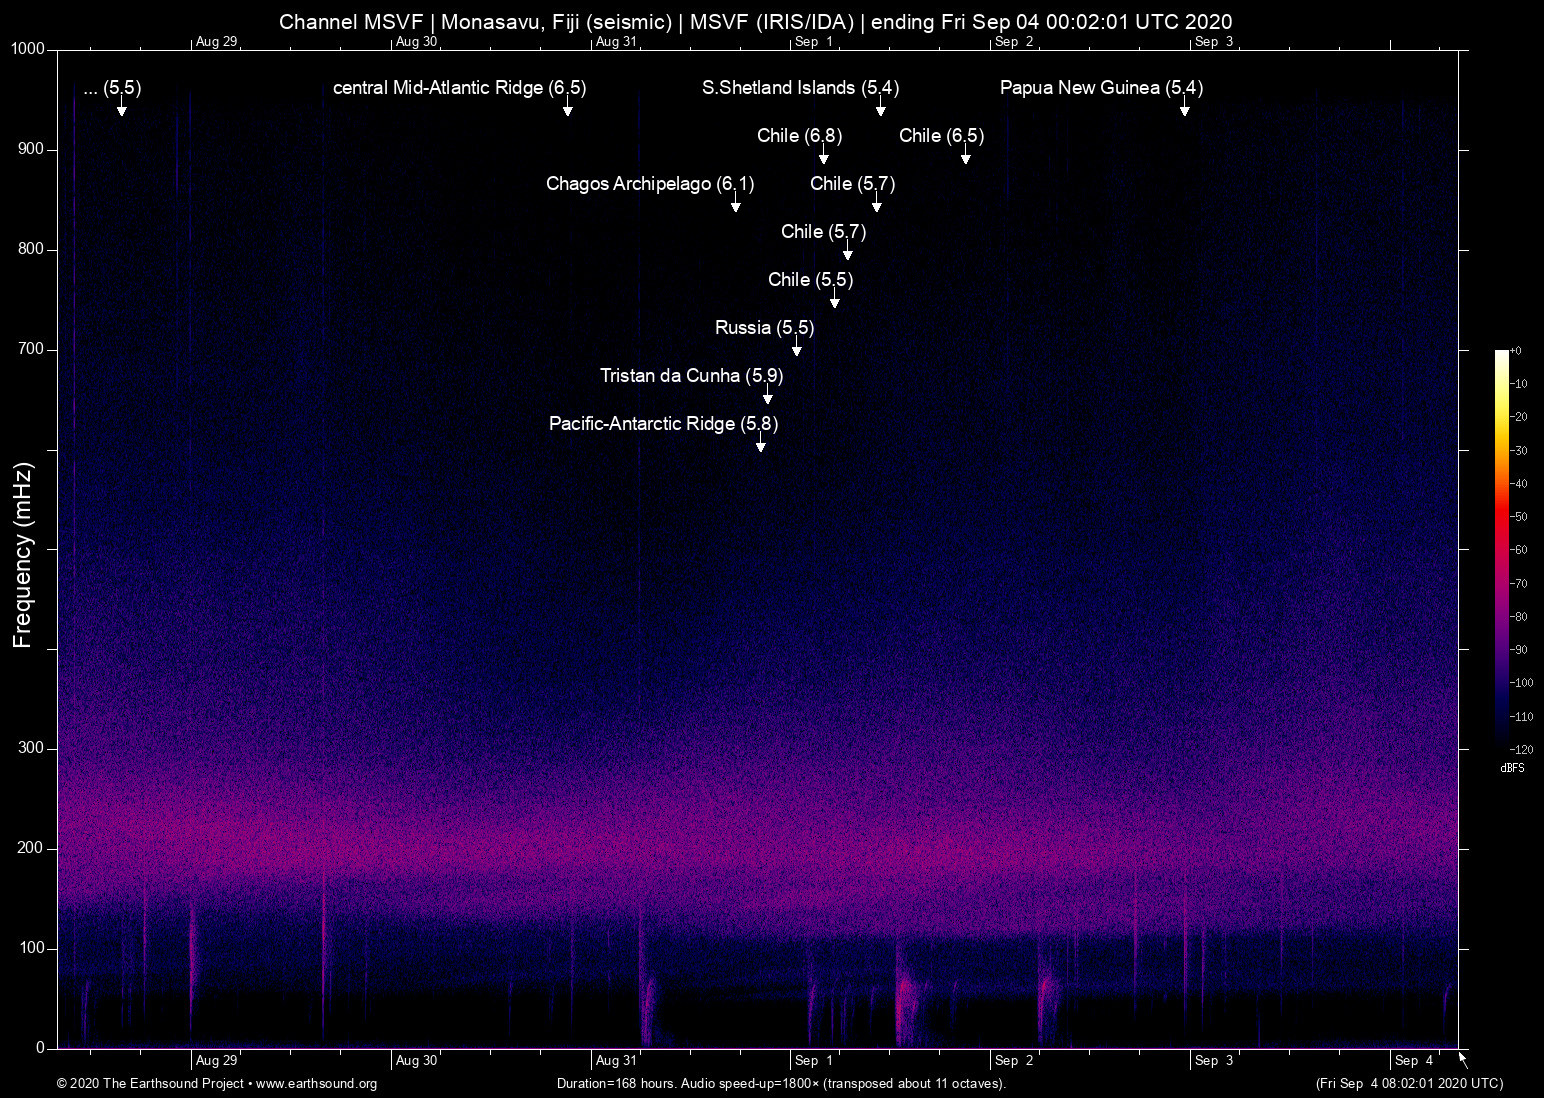Select the '-120' value on the color scale
The height and width of the screenshot is (1098, 1544).
(1521, 749)
